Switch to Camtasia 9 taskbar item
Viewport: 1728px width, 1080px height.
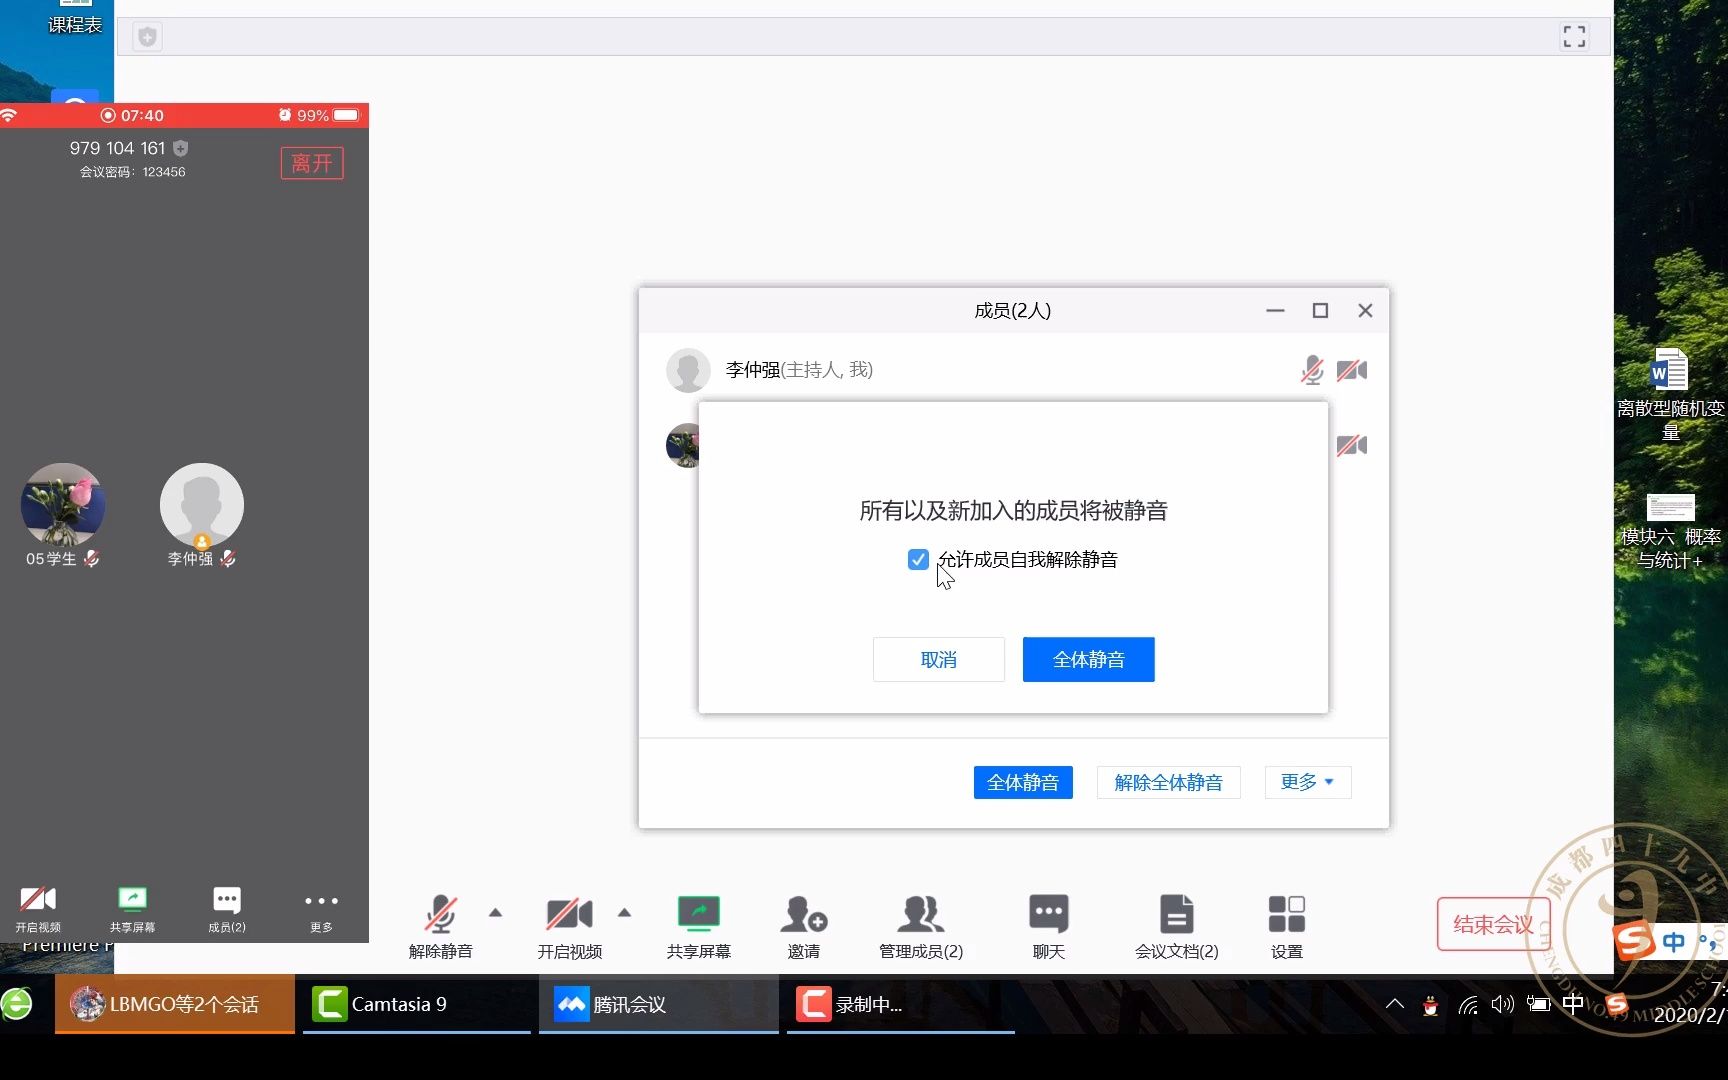tap(416, 1004)
